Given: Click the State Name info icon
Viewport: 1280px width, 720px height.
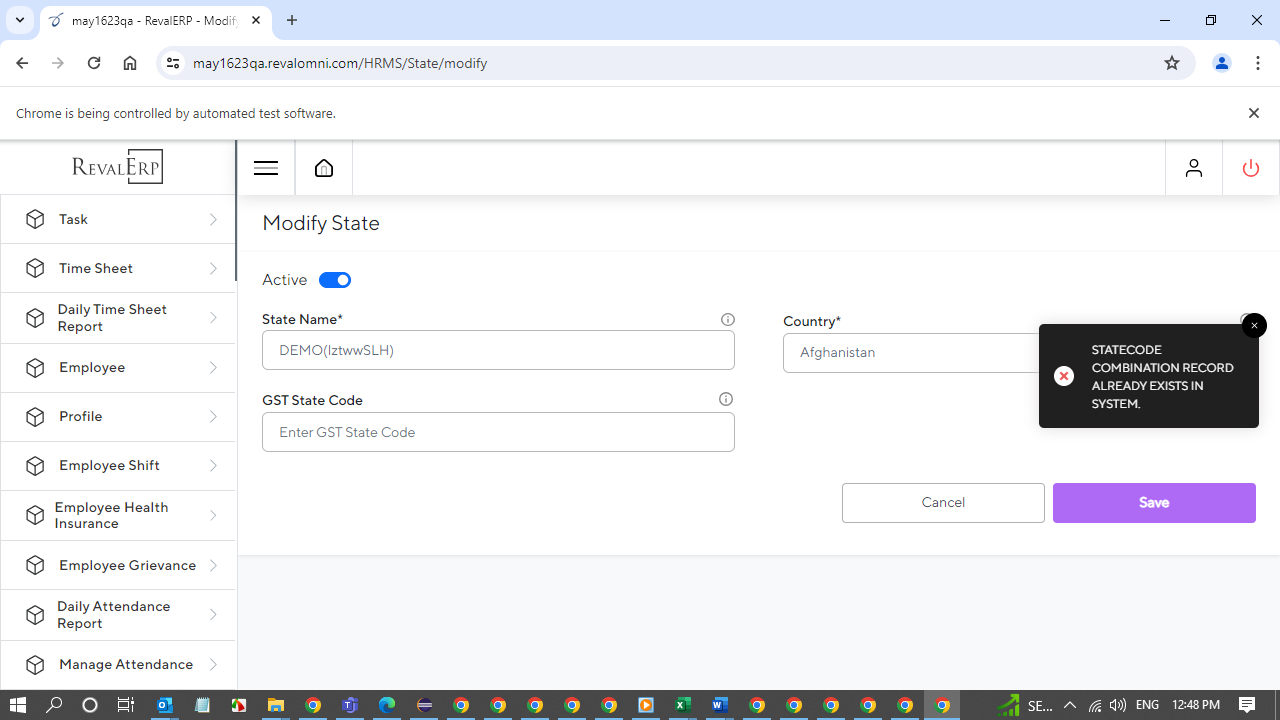Looking at the screenshot, I should tap(728, 320).
